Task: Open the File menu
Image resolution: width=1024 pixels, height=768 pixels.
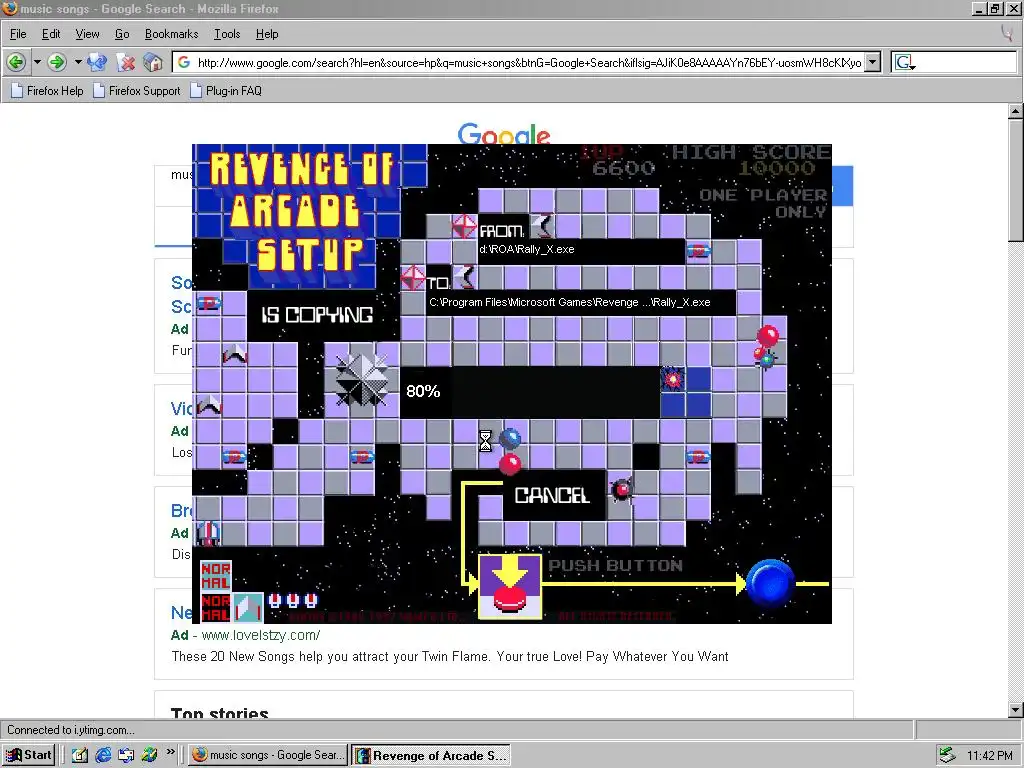Action: pyautogui.click(x=18, y=34)
